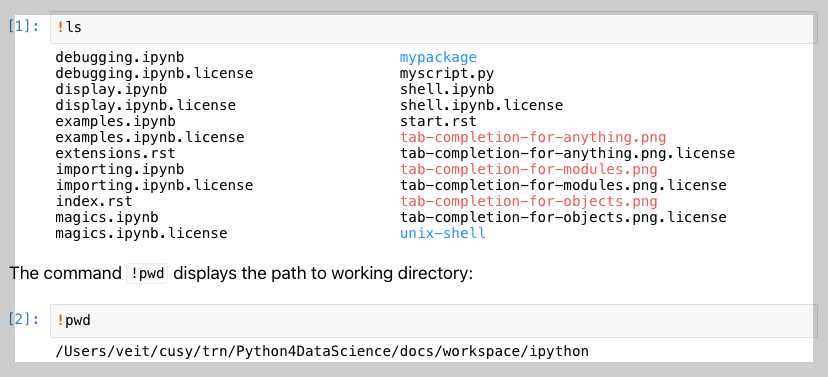This screenshot has width=828, height=377.
Task: Click index.rst file name
Action: coord(94,201)
